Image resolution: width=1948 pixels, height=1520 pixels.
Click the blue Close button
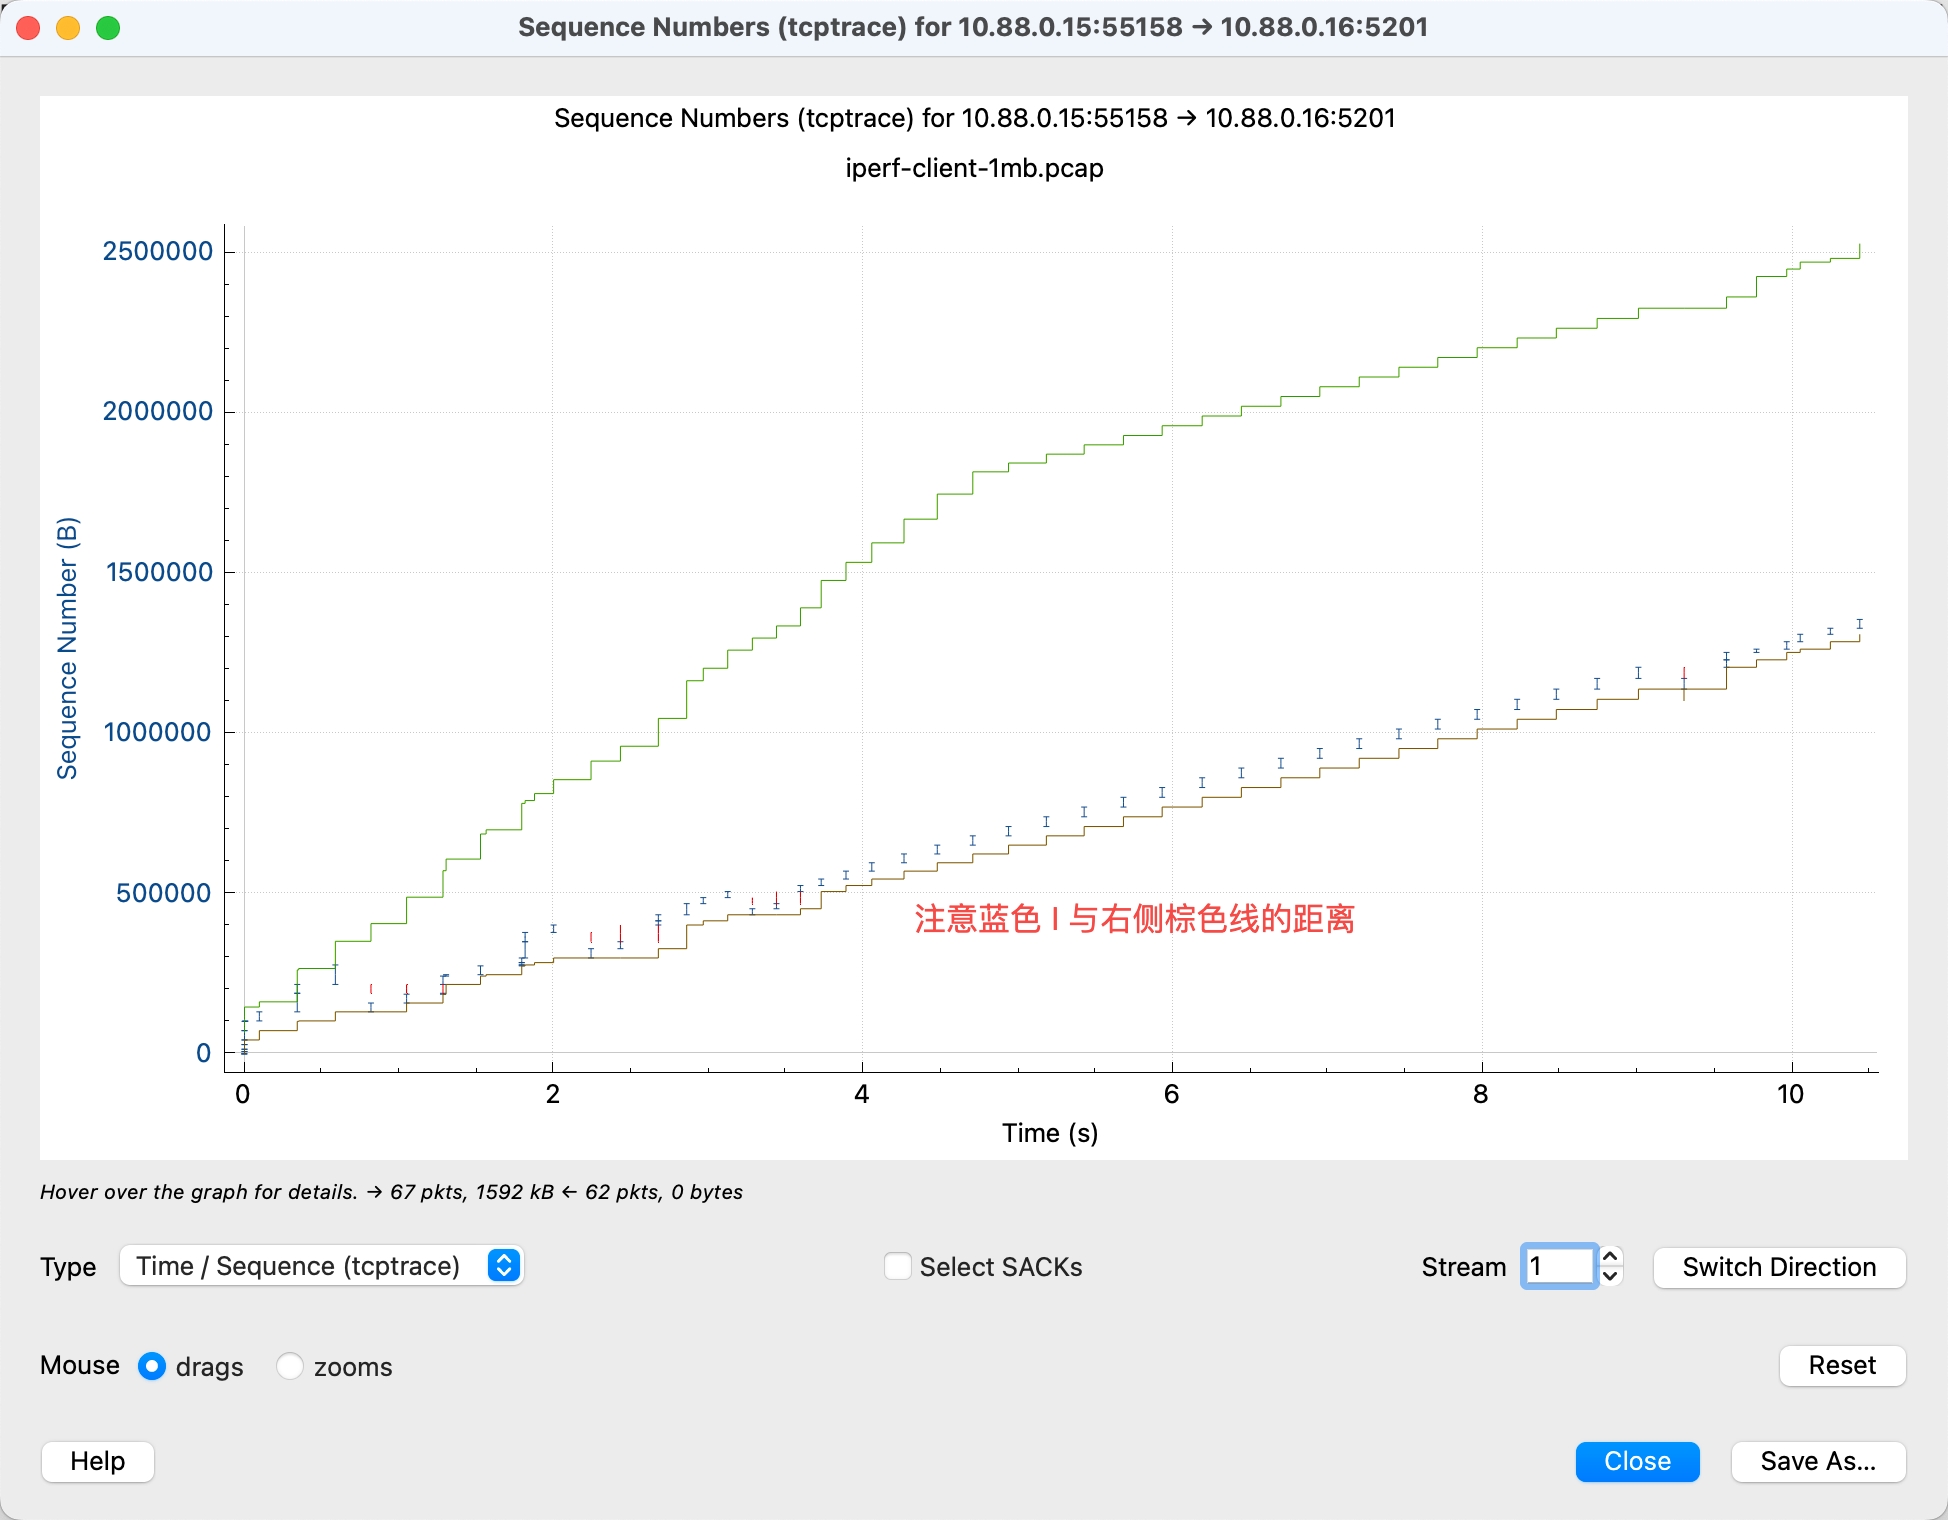coord(1637,1461)
